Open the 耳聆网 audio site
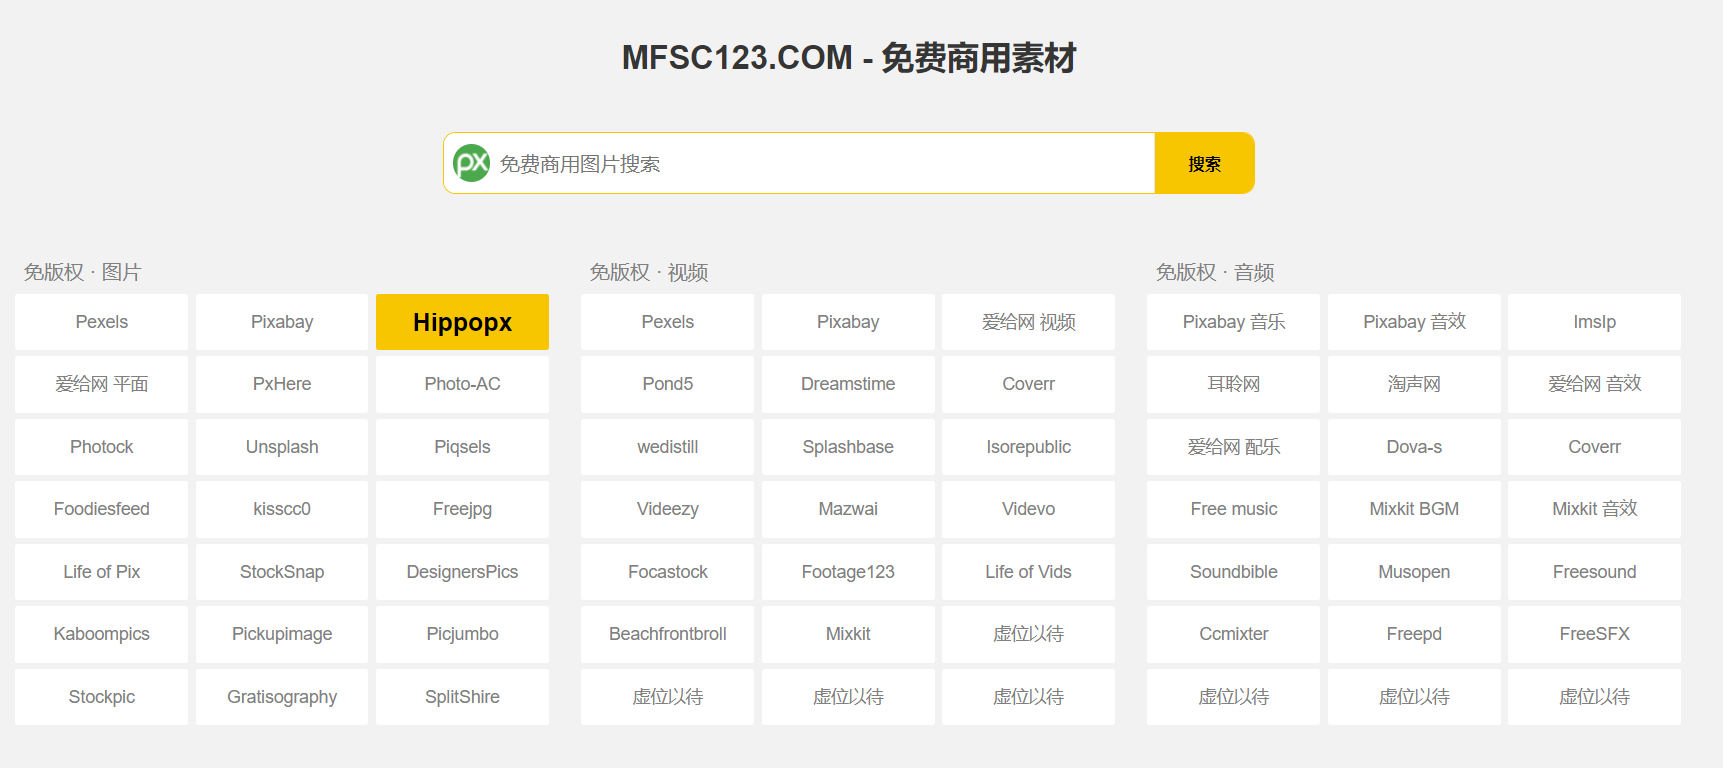The width and height of the screenshot is (1723, 768). (1233, 384)
